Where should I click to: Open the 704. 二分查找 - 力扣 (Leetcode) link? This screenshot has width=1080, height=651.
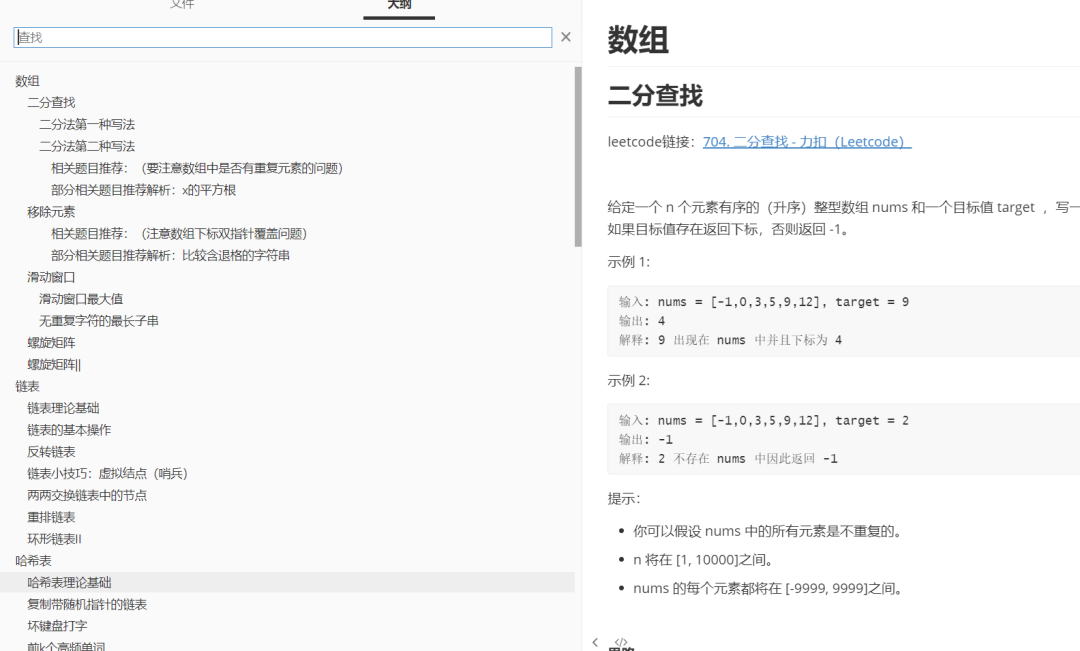807,142
